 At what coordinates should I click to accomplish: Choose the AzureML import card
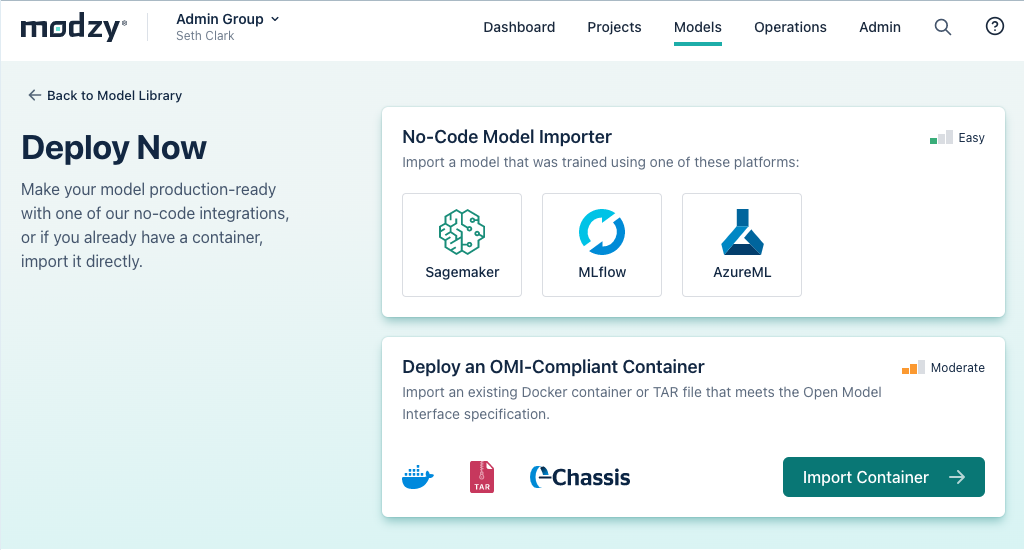click(x=742, y=245)
